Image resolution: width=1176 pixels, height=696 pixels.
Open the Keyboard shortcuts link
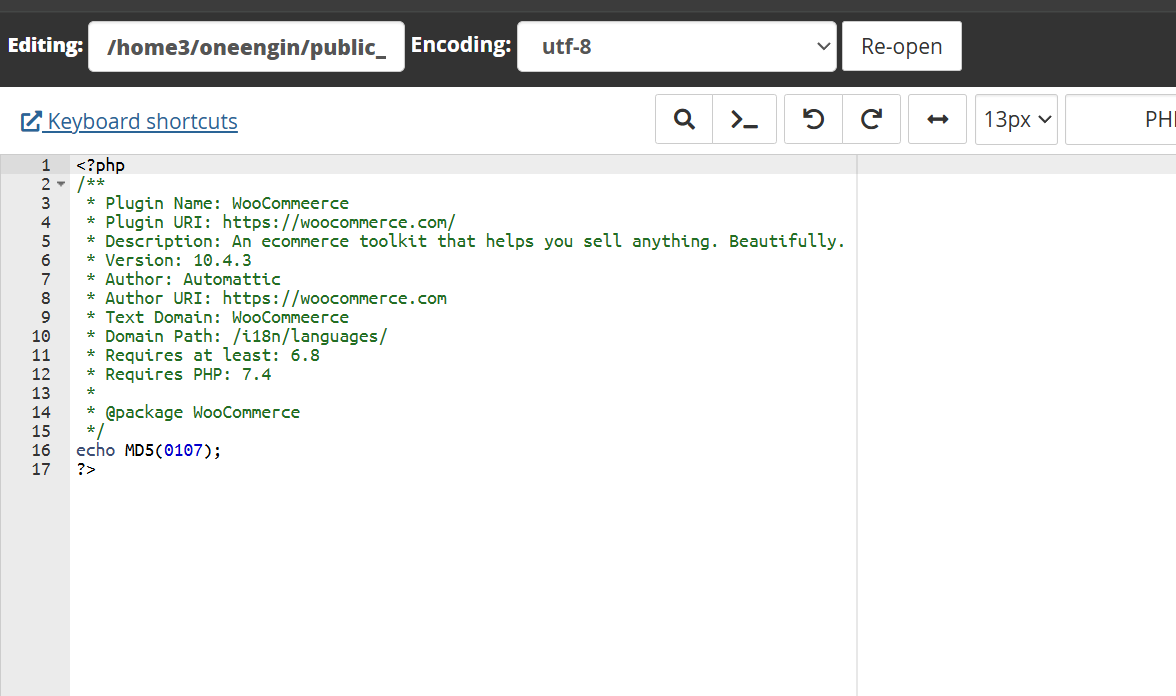(129, 122)
